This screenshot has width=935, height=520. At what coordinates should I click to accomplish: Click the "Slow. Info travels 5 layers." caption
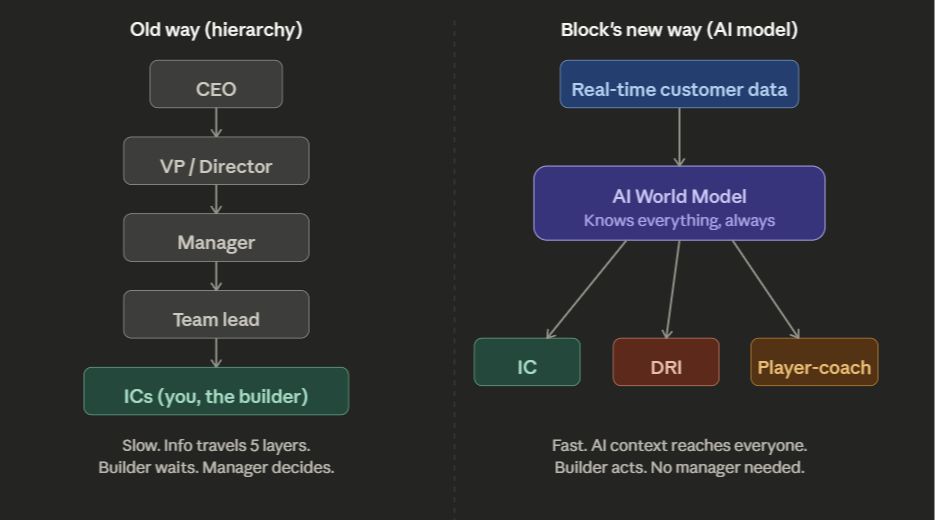click(x=216, y=446)
